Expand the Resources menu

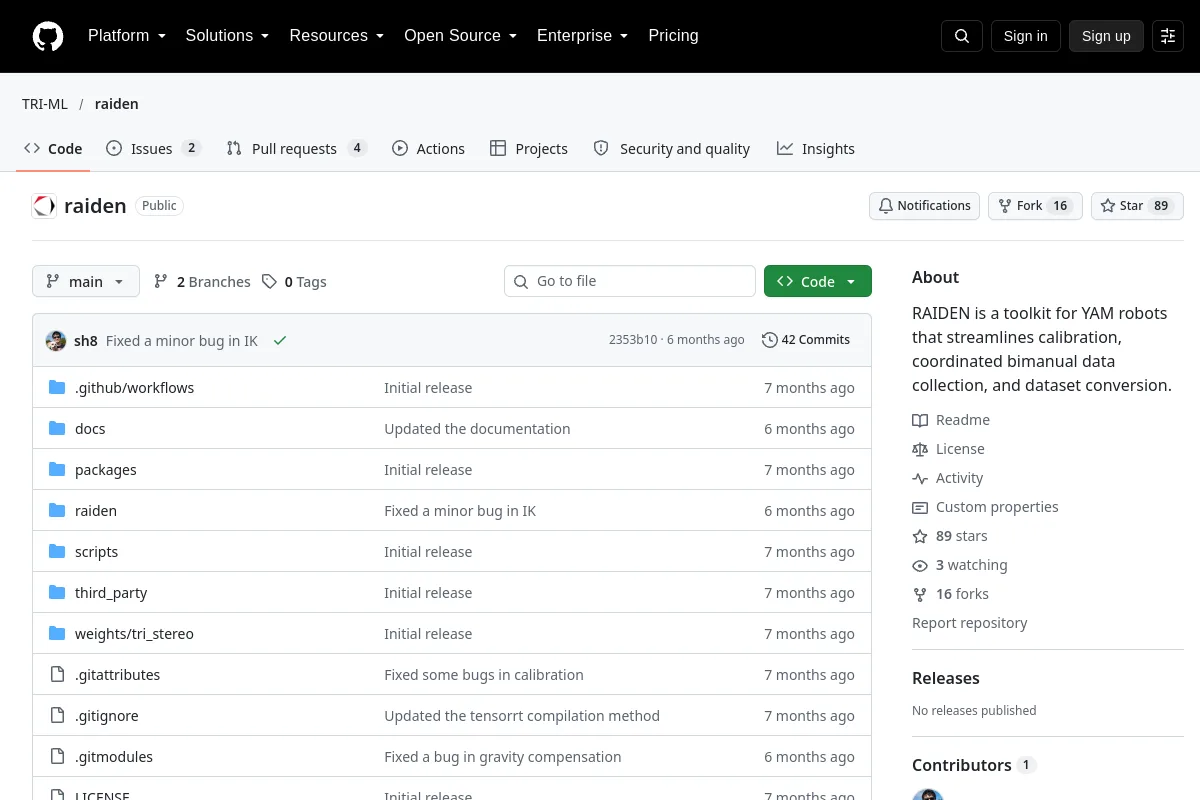tap(336, 36)
